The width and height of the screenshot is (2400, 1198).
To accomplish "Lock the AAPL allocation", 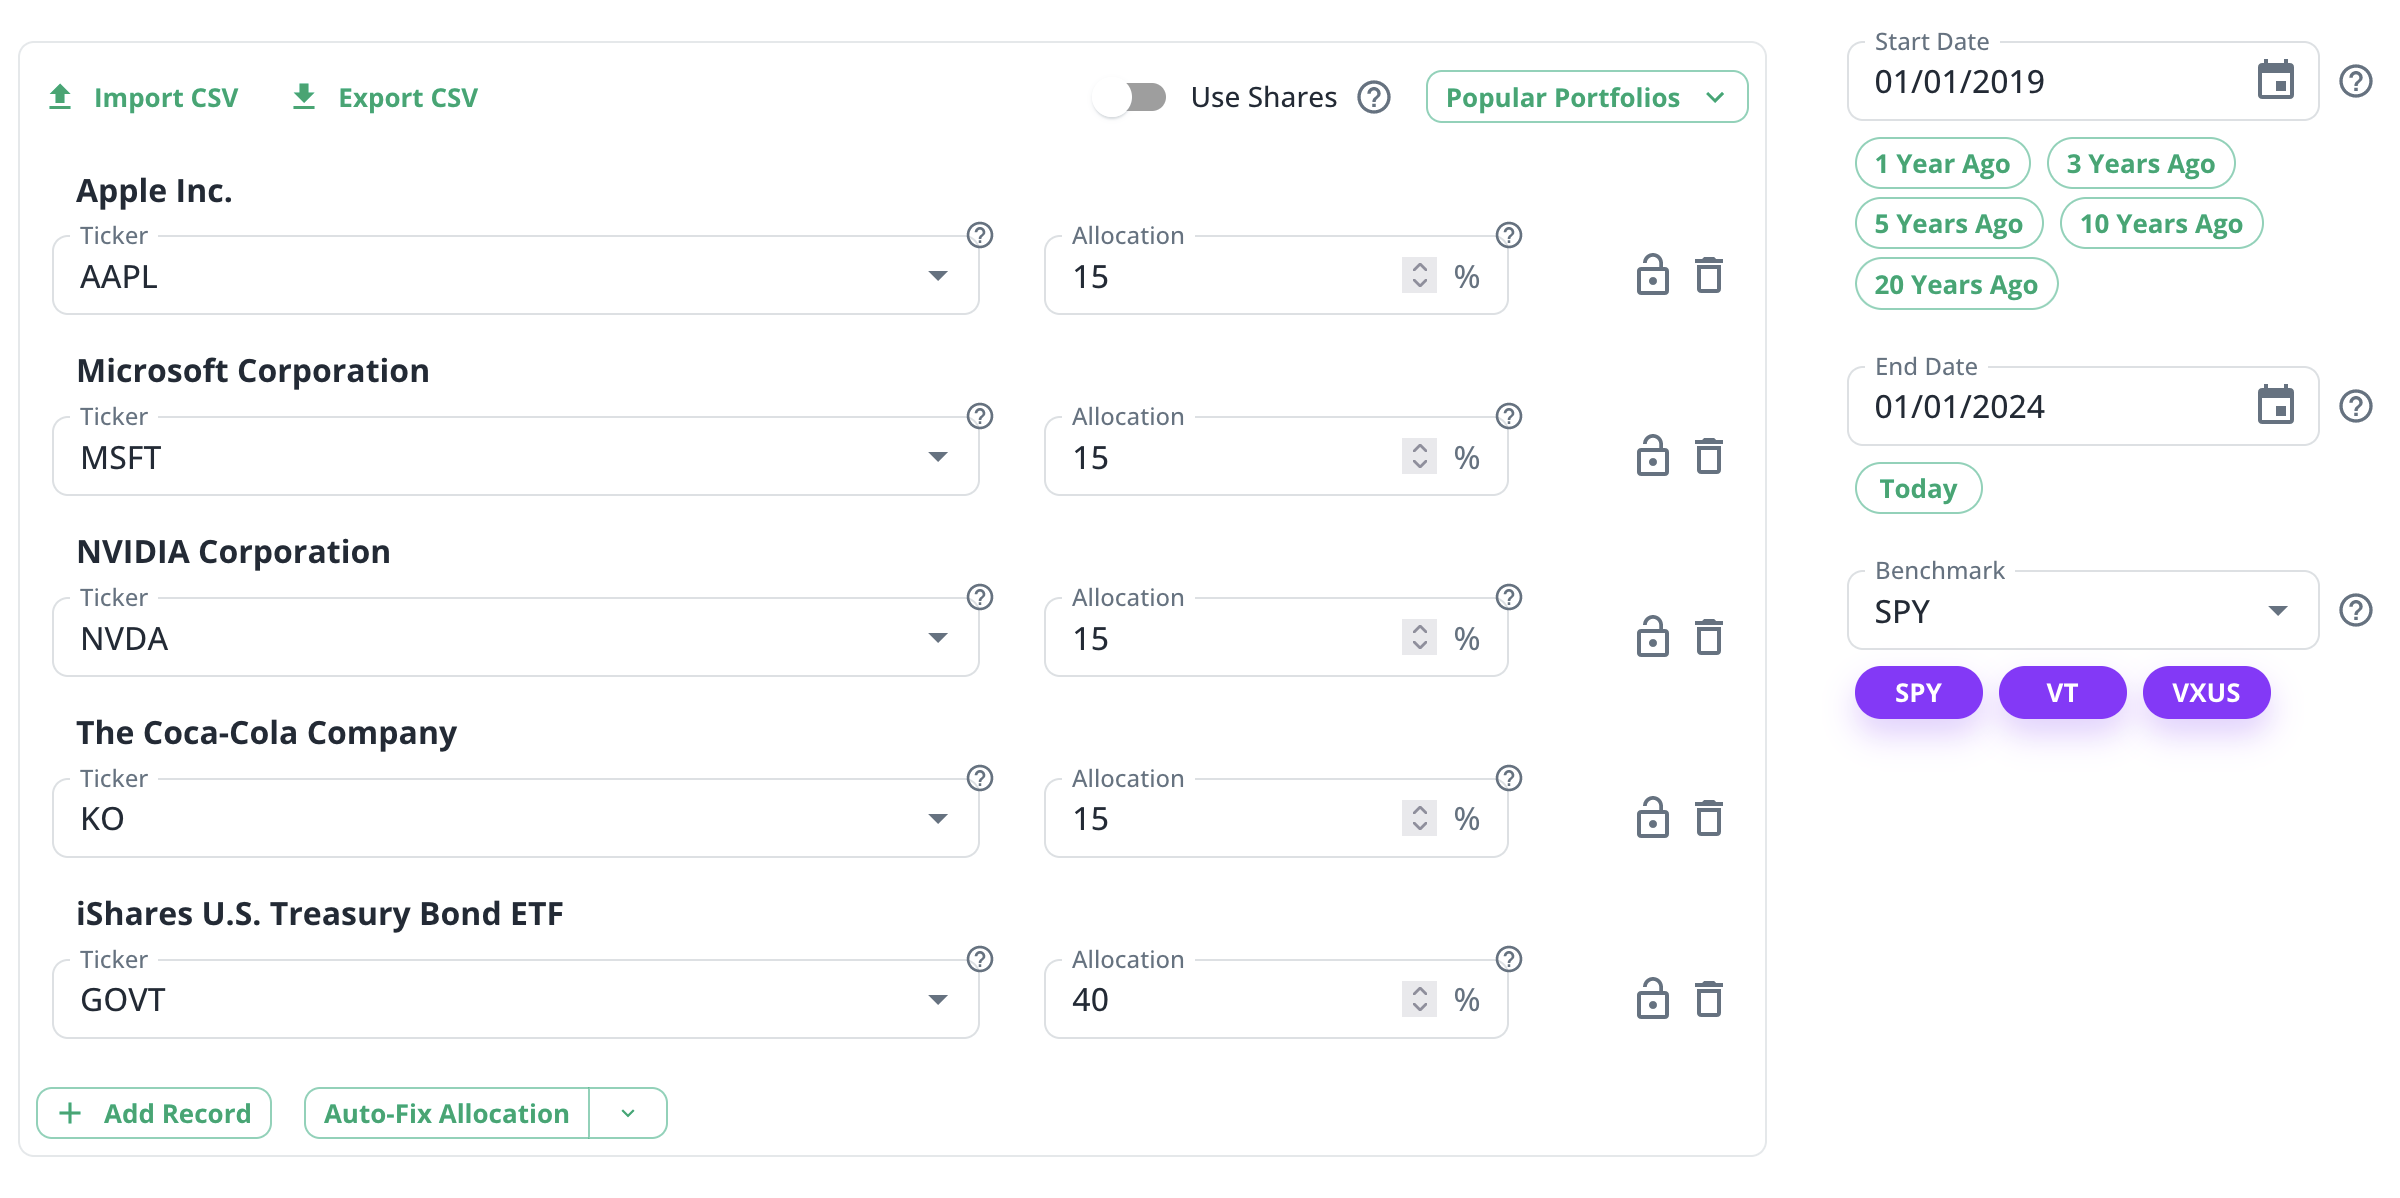I will [1652, 275].
